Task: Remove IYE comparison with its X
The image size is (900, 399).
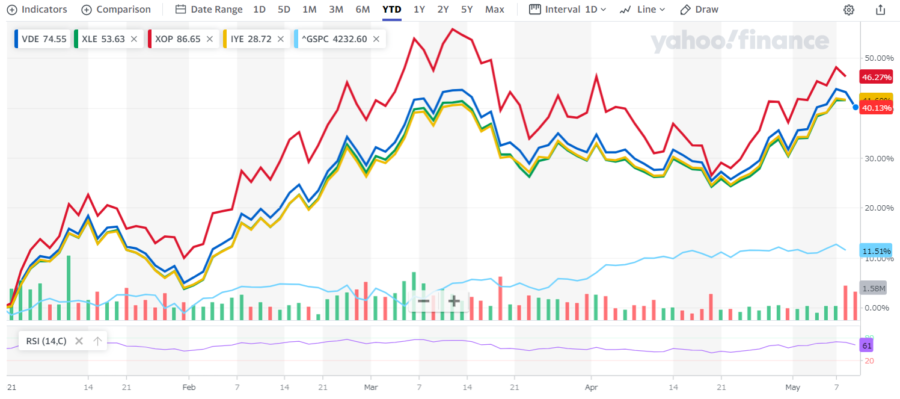Action: 281,39
